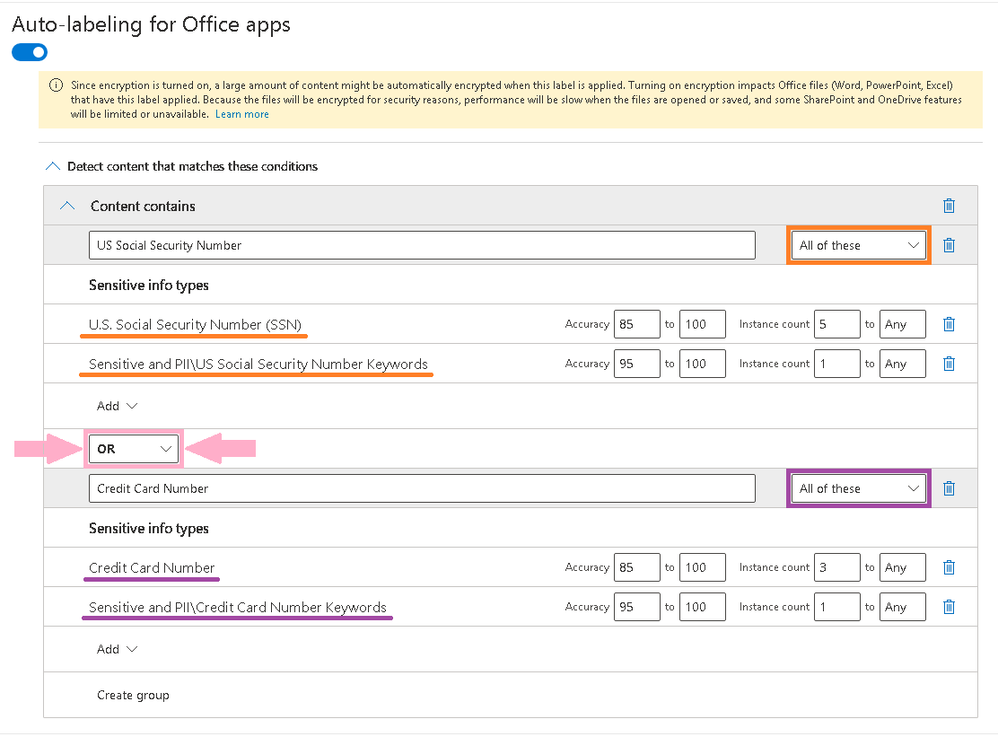Viewport: 998px width, 738px height.
Task: Edit instance count Any for SSN Keywords row
Action: (x=902, y=364)
